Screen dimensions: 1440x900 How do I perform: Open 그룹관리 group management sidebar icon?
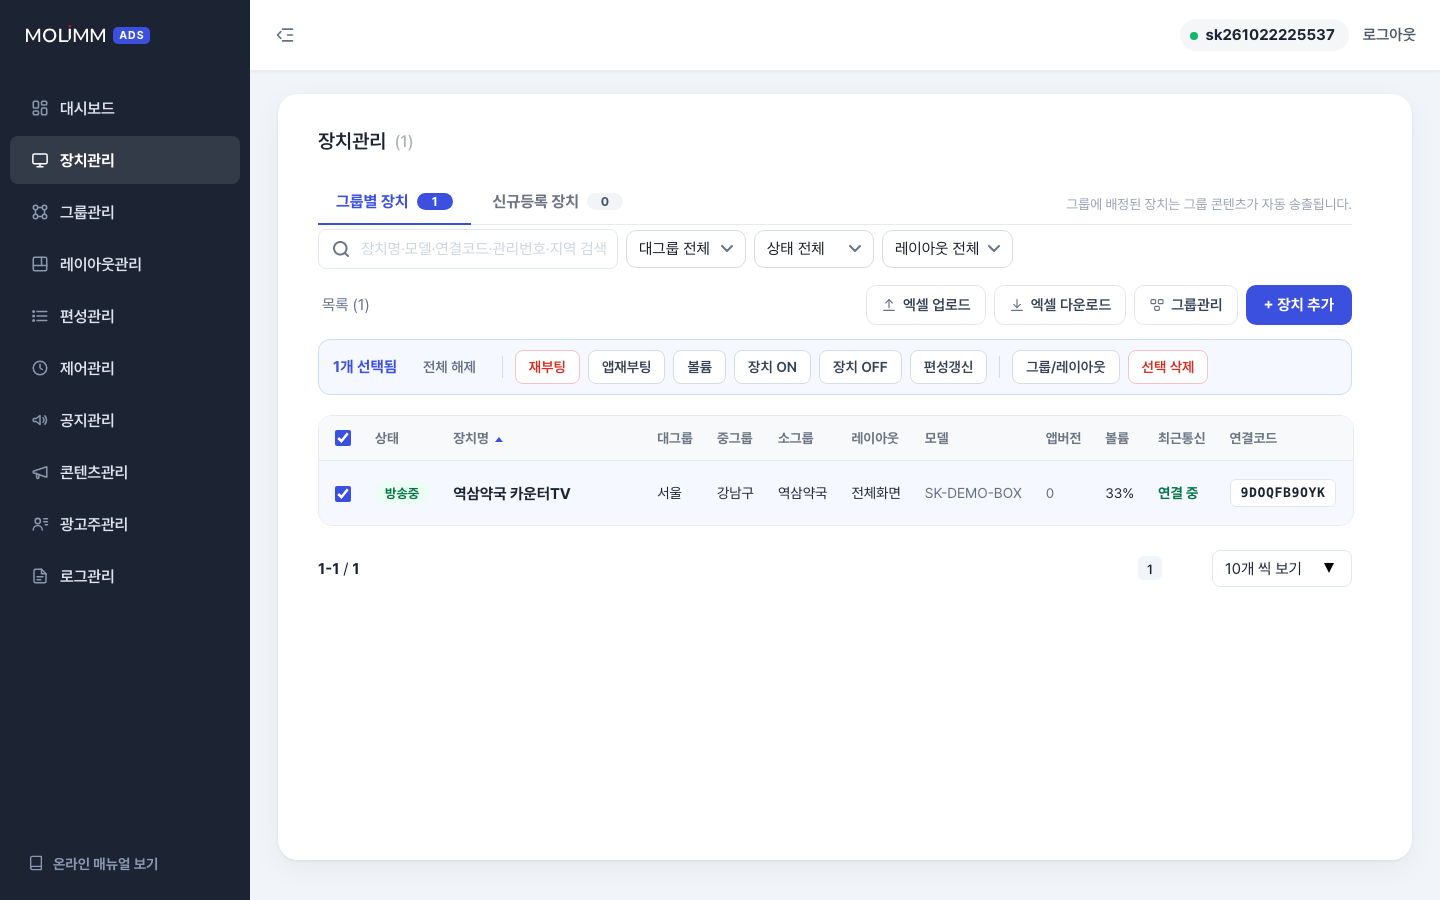(x=40, y=212)
